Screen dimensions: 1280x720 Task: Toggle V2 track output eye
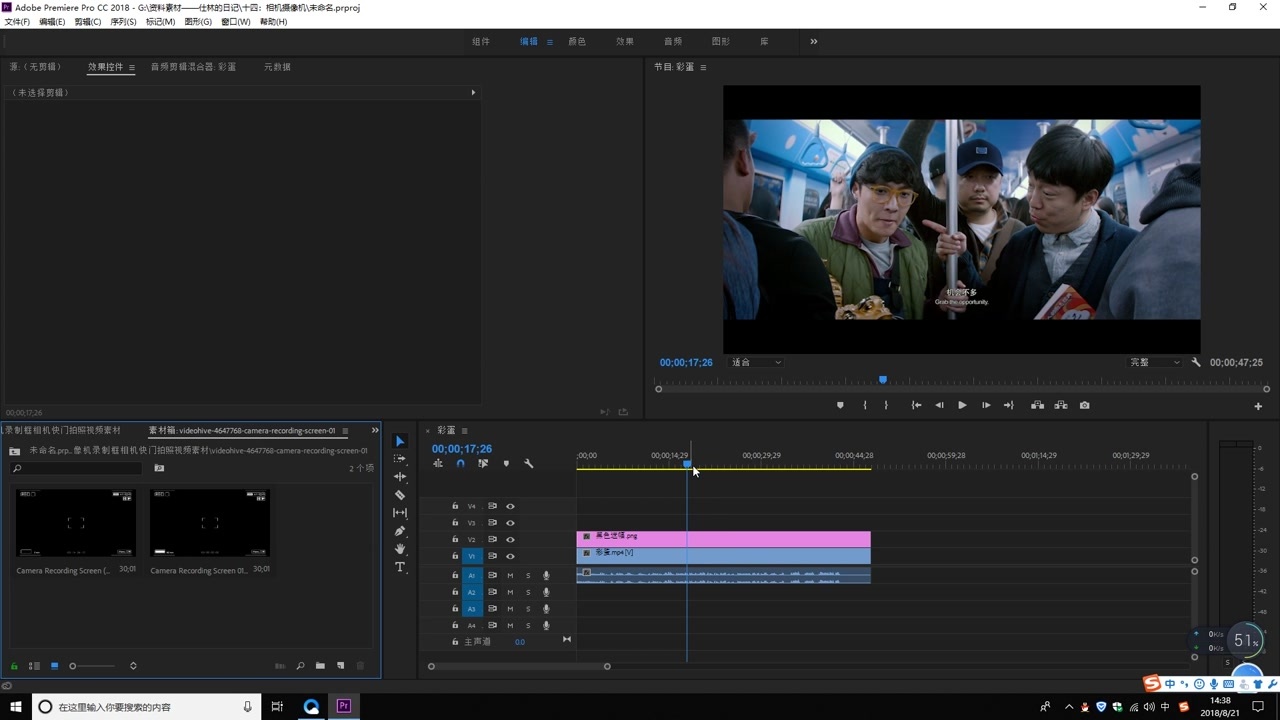510,539
